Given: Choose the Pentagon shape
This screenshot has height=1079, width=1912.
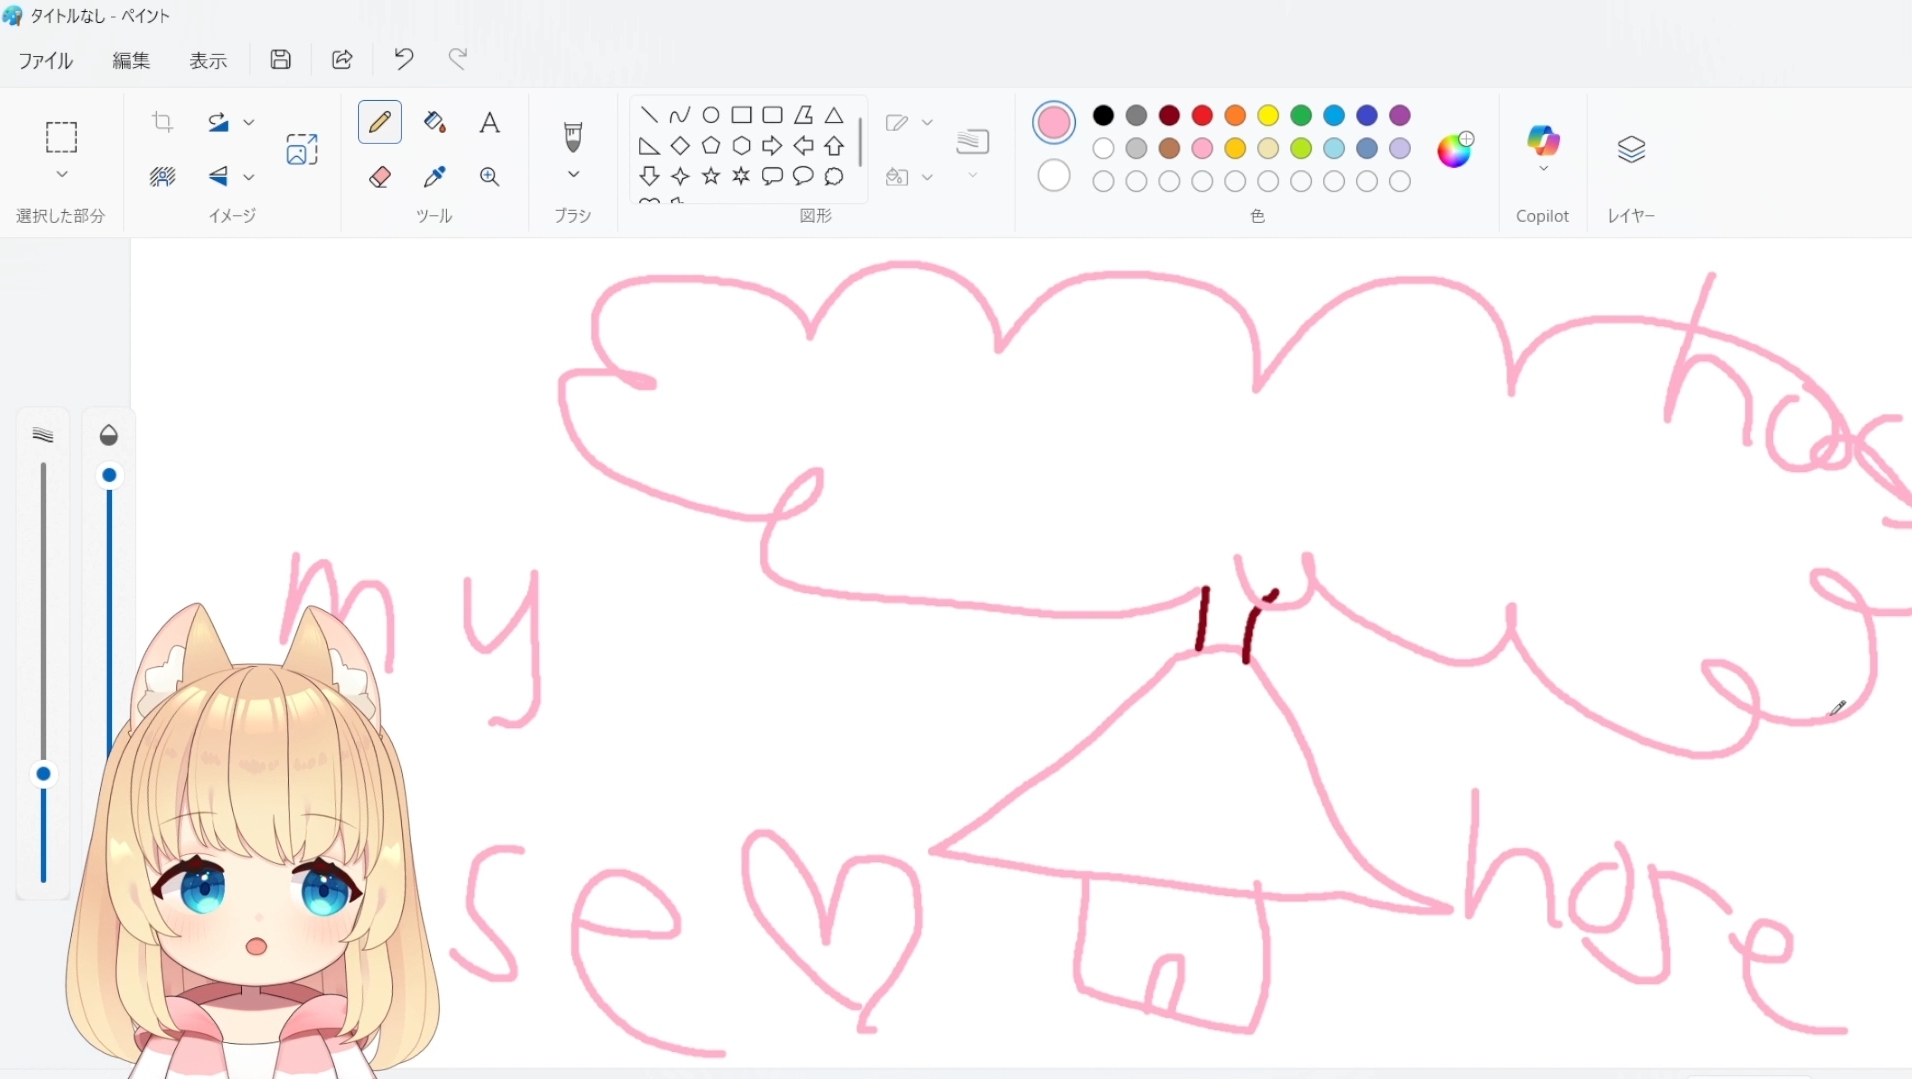Looking at the screenshot, I should pyautogui.click(x=711, y=146).
